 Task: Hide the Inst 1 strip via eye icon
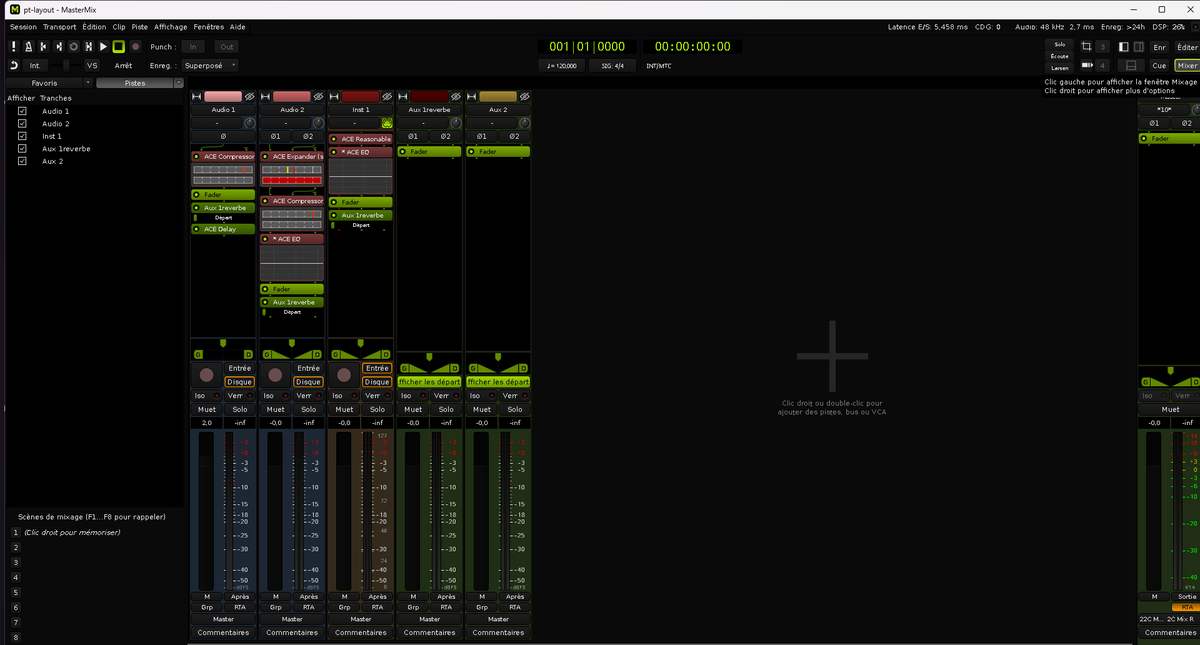(x=387, y=97)
